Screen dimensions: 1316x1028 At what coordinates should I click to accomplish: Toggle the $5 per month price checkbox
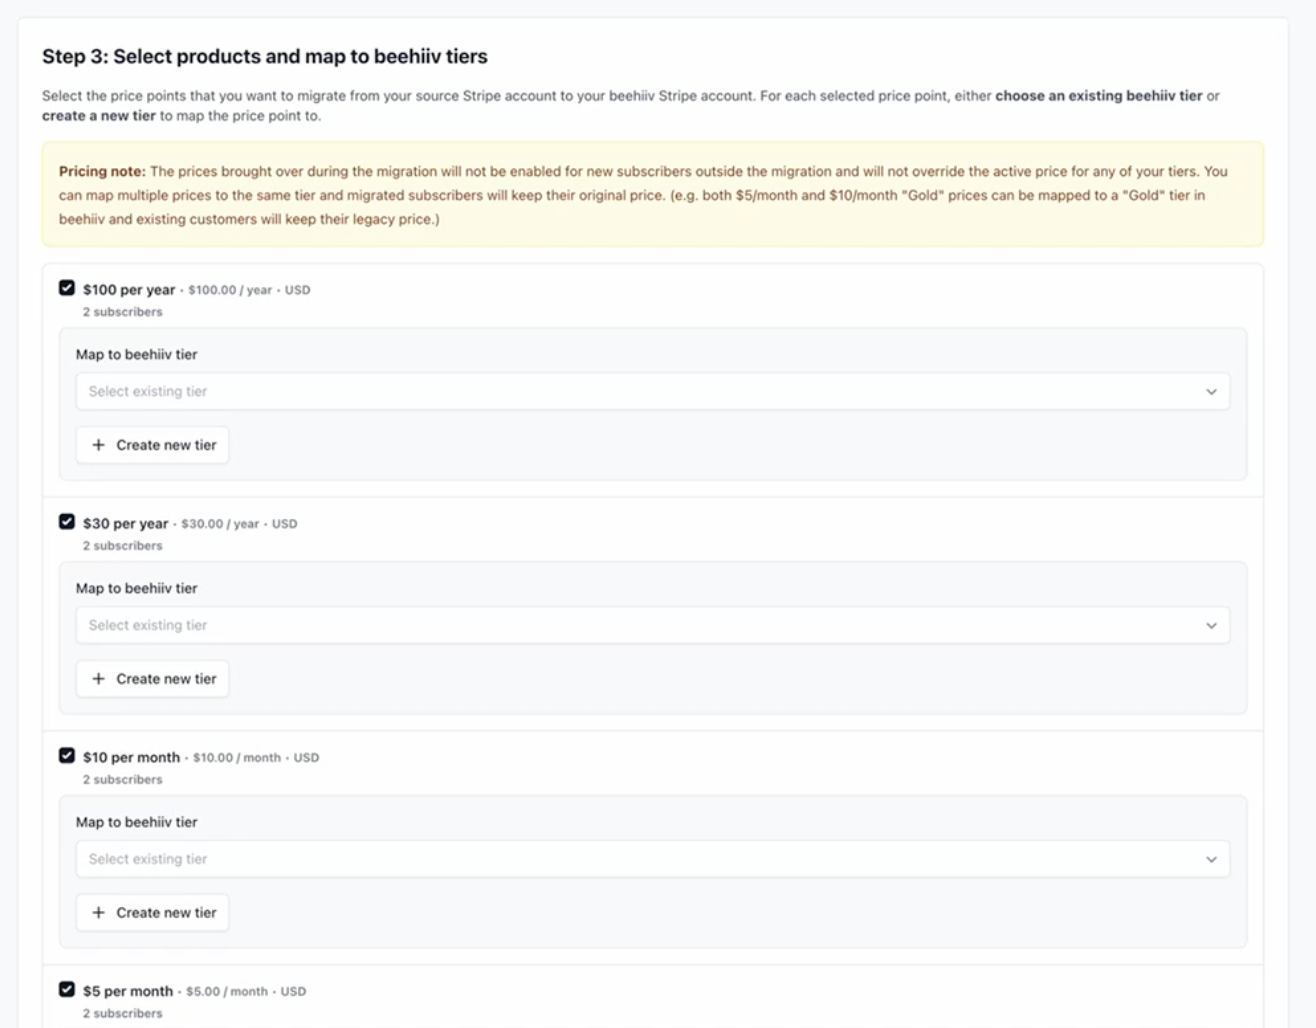pos(67,990)
